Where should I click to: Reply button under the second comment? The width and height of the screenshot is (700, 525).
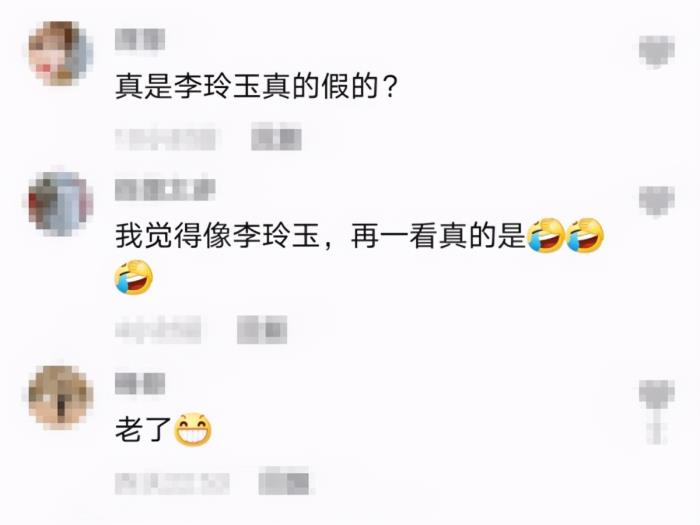coord(262,329)
